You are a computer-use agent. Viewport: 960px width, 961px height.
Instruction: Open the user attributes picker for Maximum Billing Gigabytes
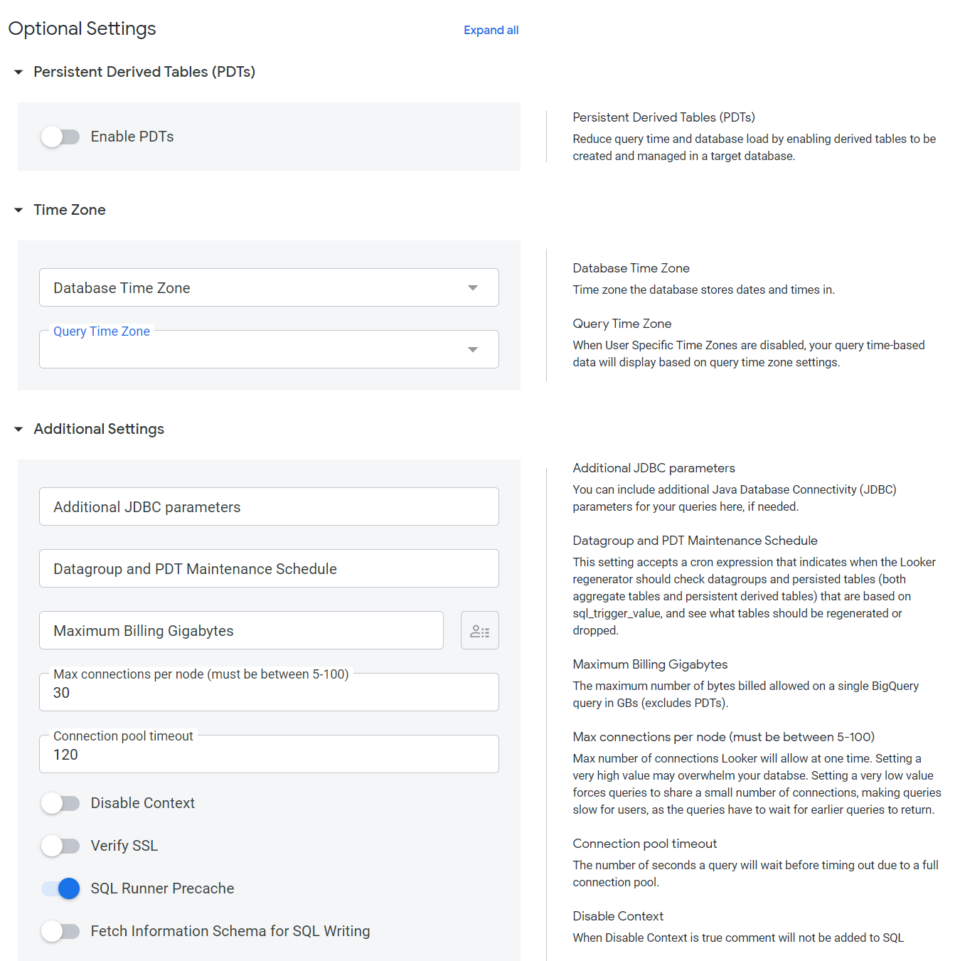coord(479,630)
